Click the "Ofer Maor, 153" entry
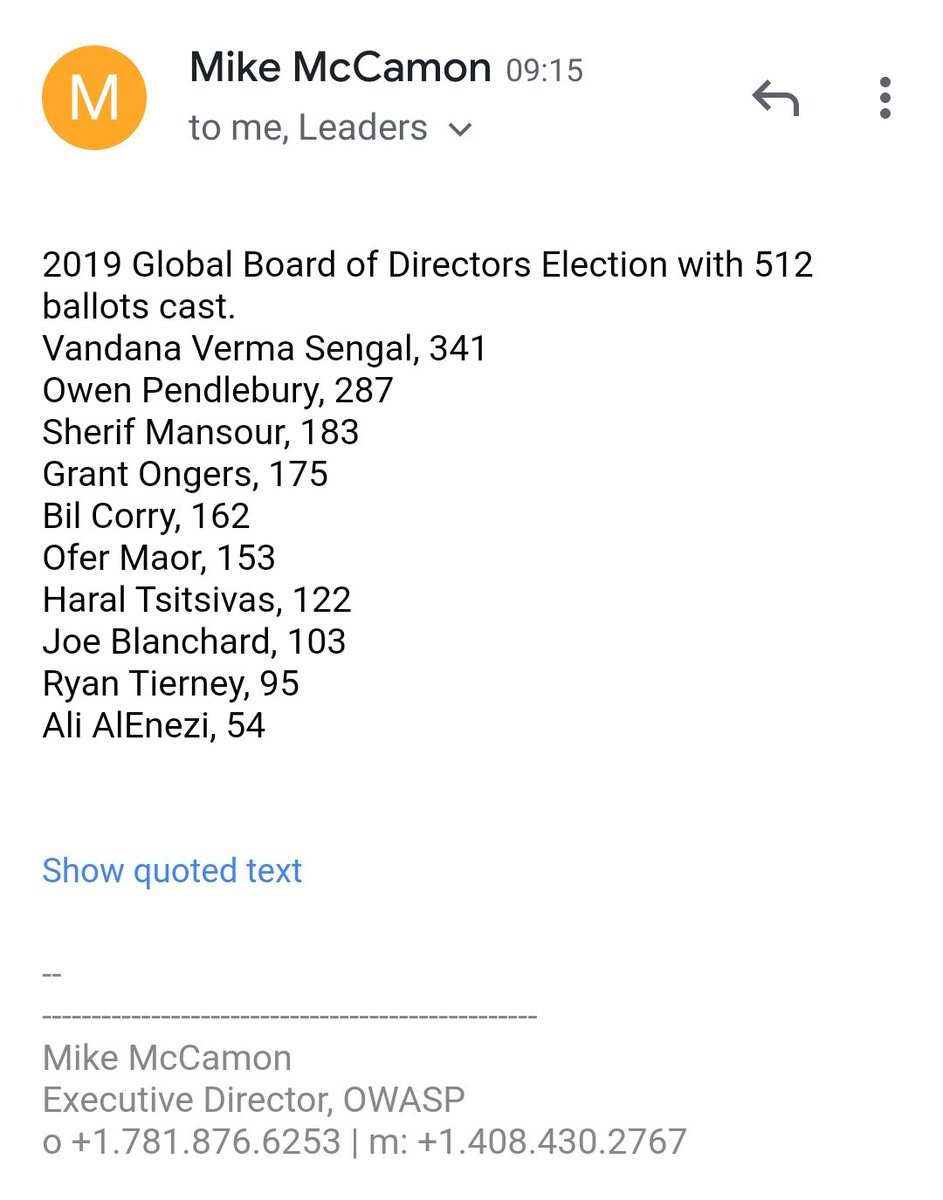This screenshot has width=943, height=1200. (x=158, y=557)
